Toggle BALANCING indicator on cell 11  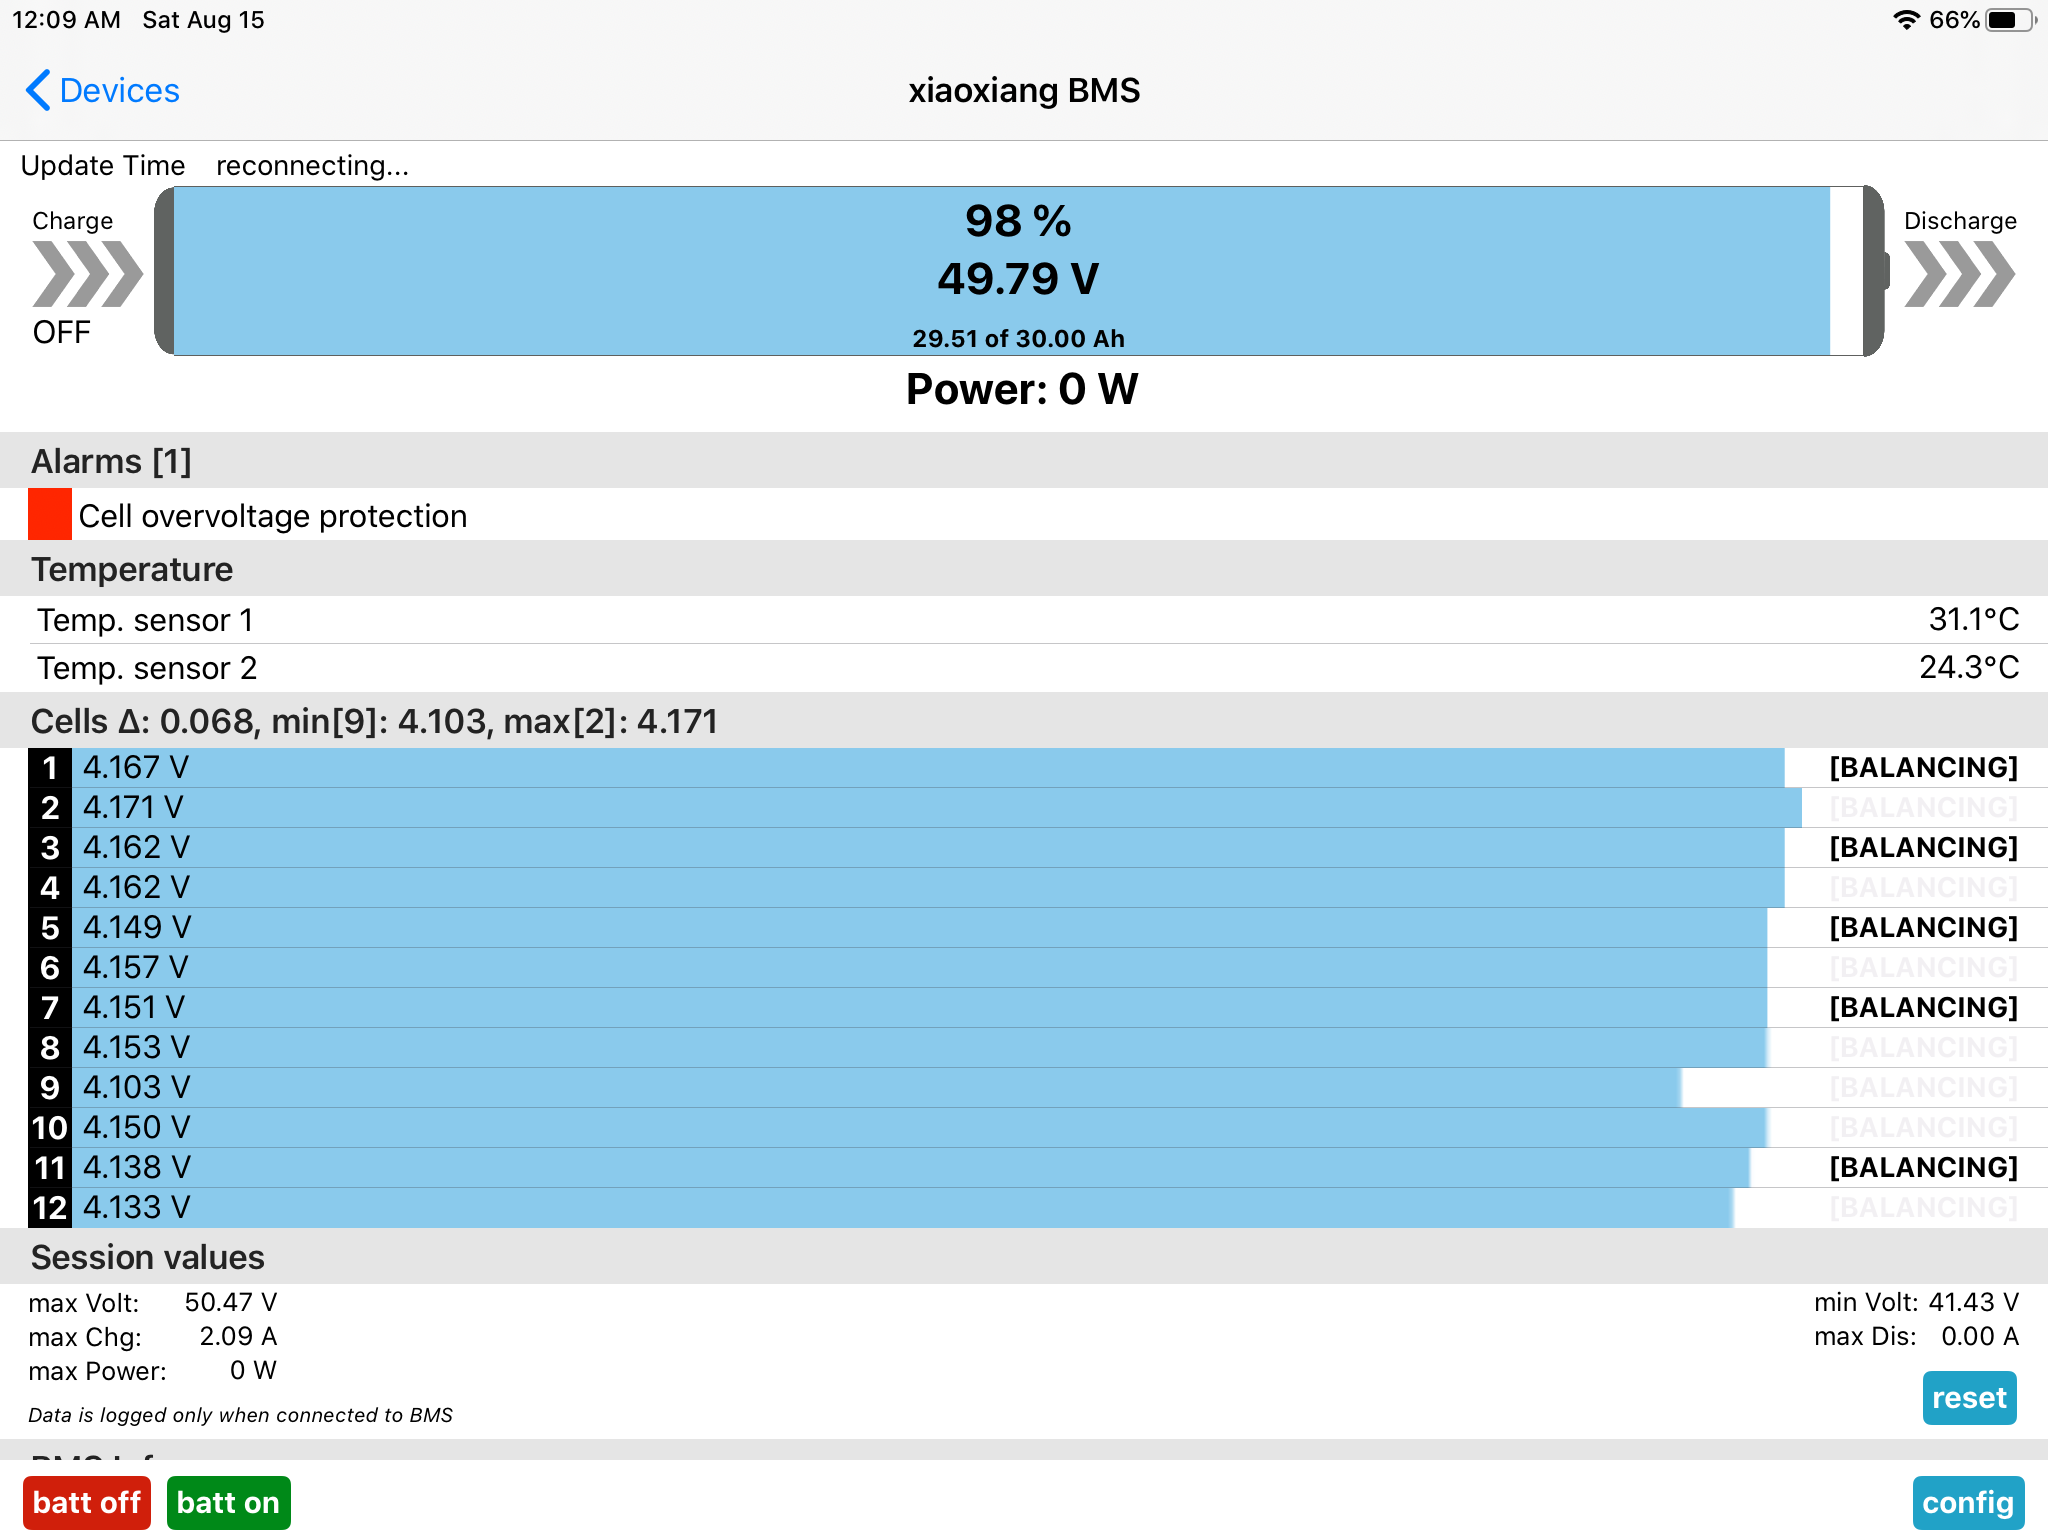point(1923,1168)
